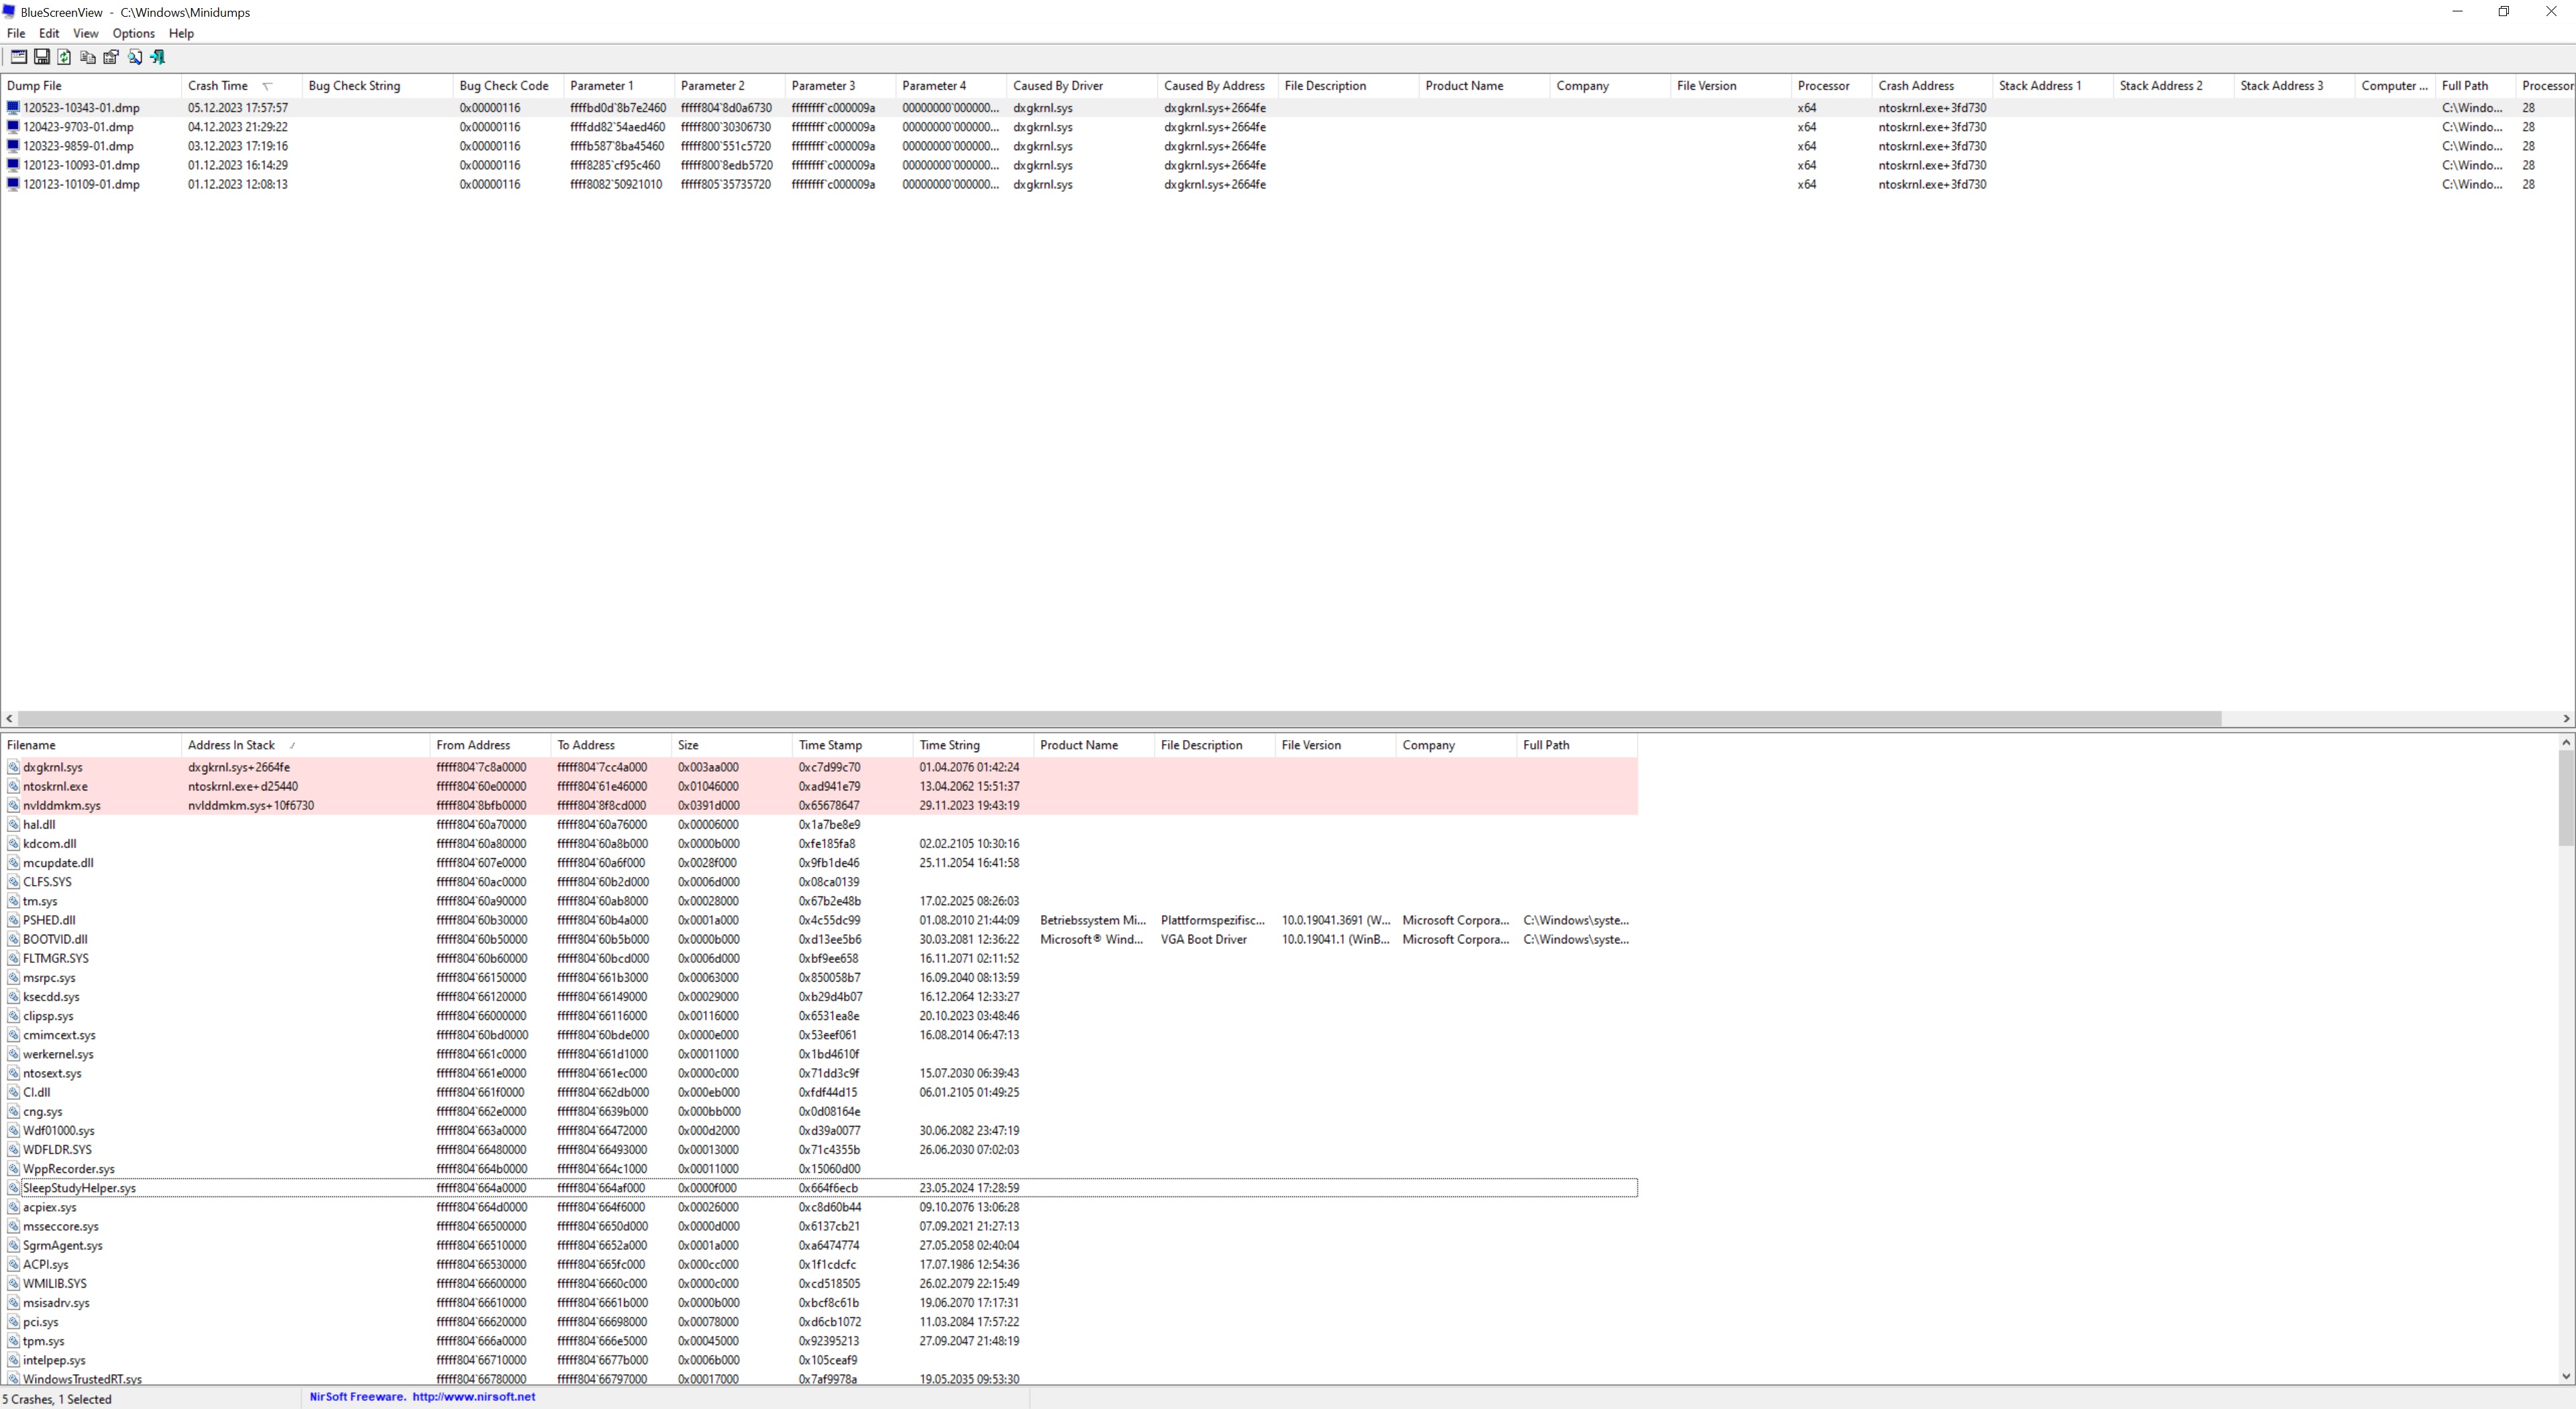The image size is (2576, 1409).
Task: Click the Save Selected Items floppy icon
Action: (42, 57)
